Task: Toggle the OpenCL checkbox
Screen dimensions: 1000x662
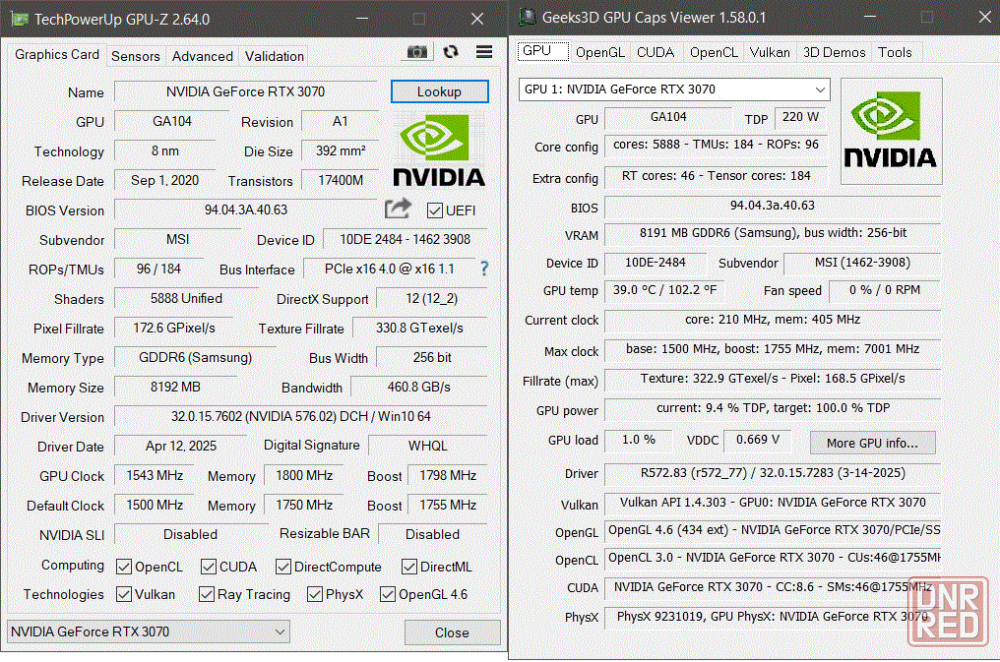Action: pos(124,567)
